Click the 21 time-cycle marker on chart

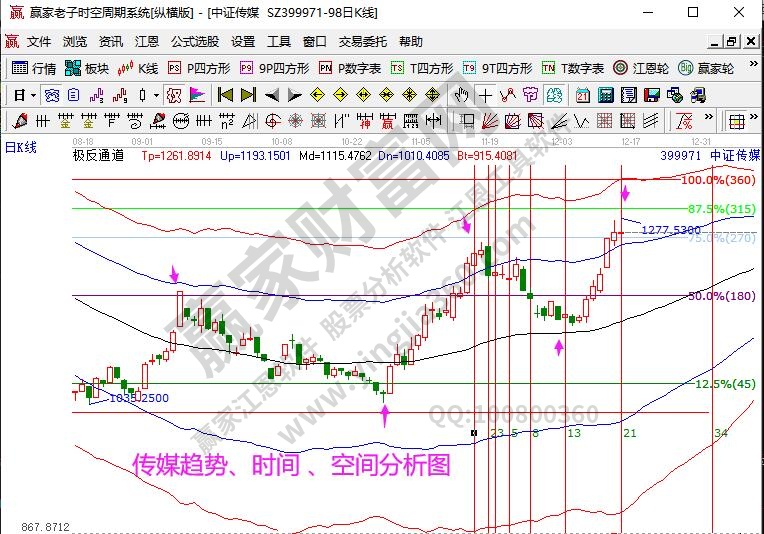coord(629,433)
